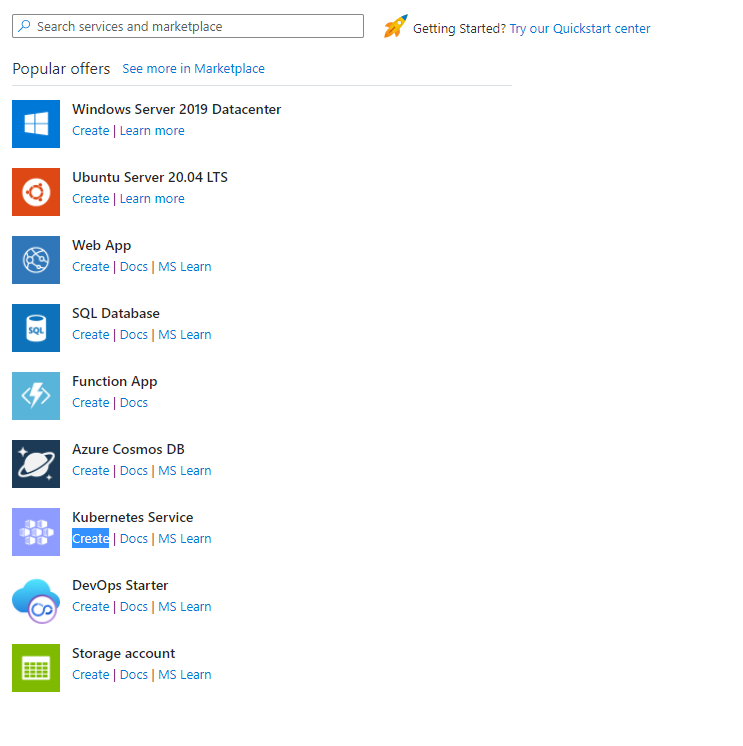
Task: Open MS Learn for SQL Database
Action: click(185, 334)
